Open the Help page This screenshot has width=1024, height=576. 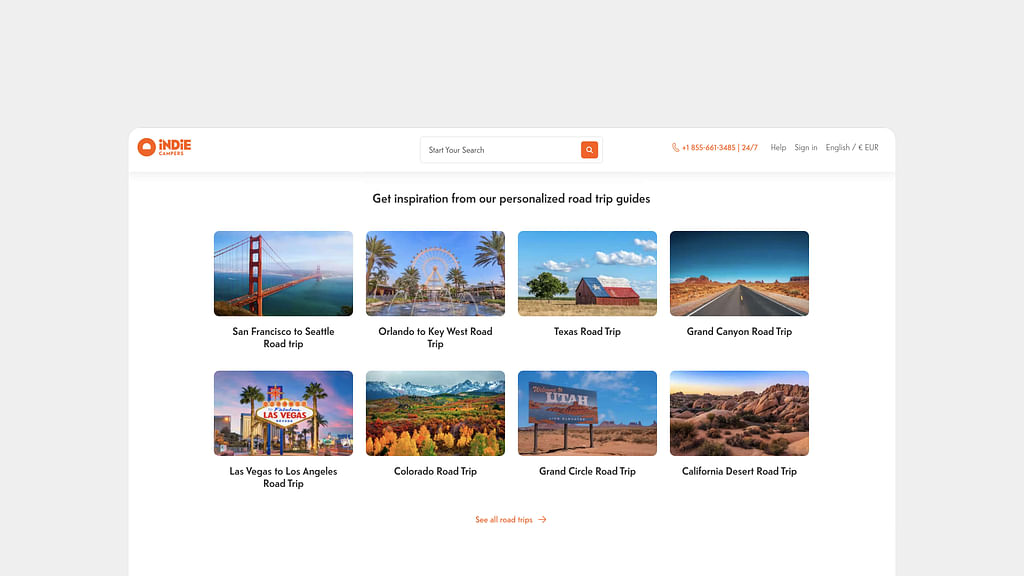[x=778, y=148]
